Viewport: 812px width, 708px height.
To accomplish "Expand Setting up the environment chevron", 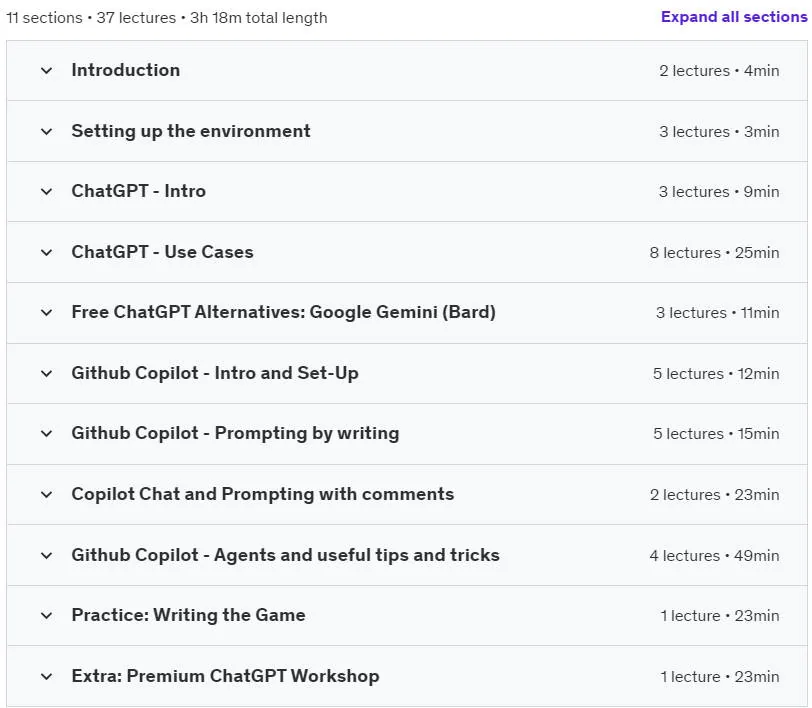I will (x=47, y=132).
